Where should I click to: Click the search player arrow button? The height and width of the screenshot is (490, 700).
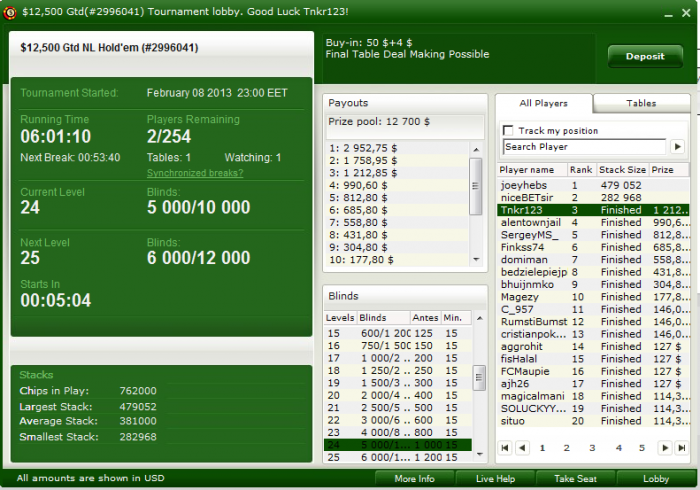point(678,146)
